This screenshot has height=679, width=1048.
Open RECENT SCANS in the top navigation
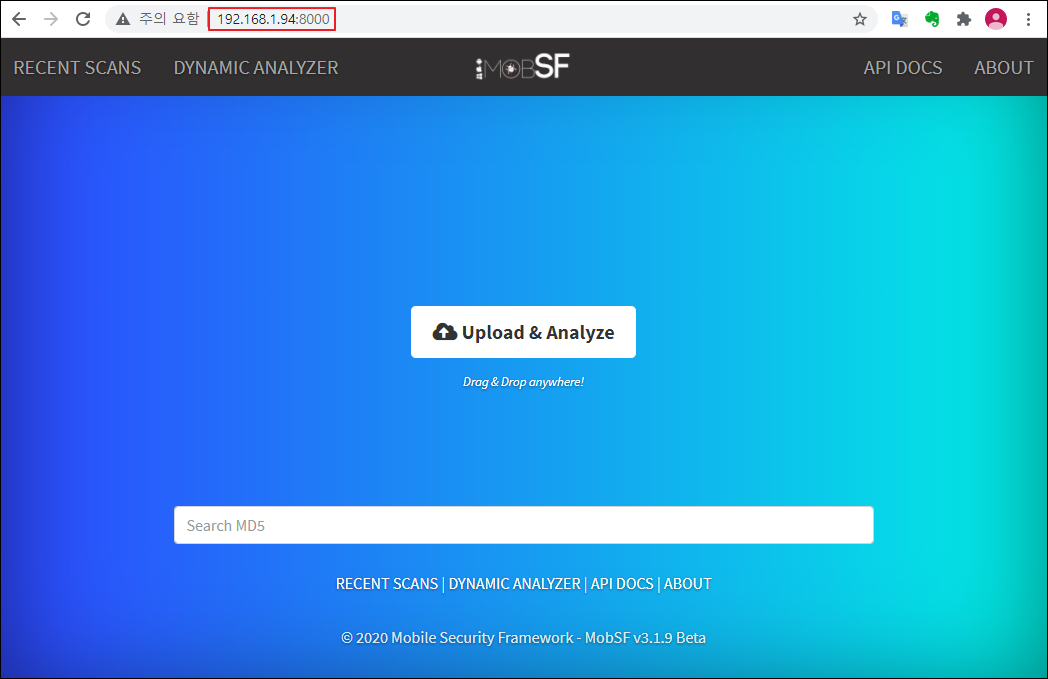tap(78, 67)
